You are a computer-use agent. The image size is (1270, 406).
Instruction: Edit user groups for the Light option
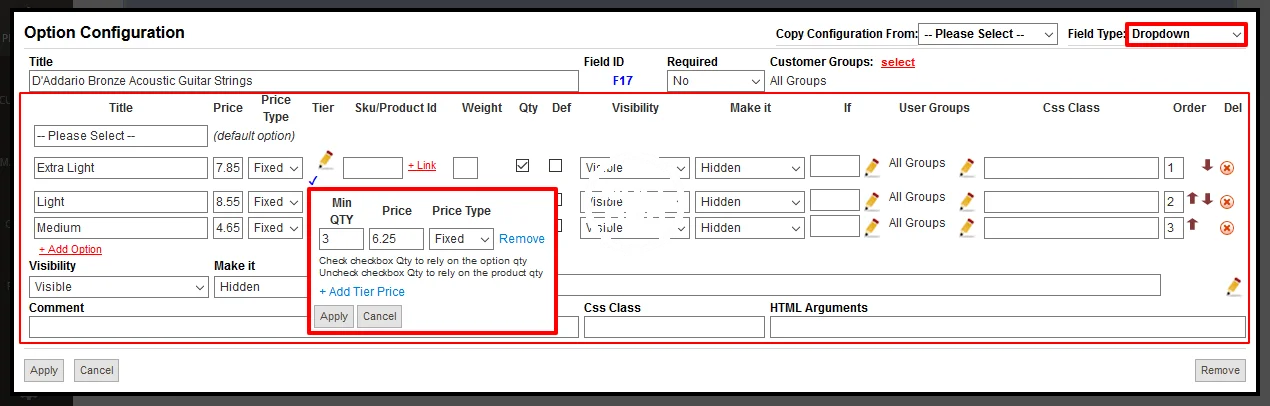(966, 200)
